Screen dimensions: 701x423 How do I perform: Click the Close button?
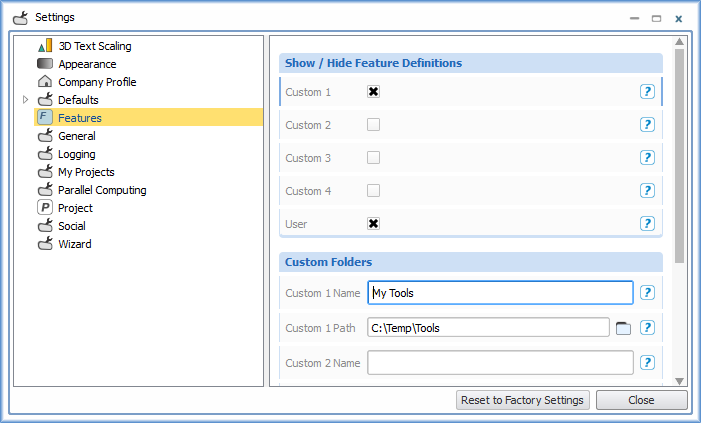(642, 400)
